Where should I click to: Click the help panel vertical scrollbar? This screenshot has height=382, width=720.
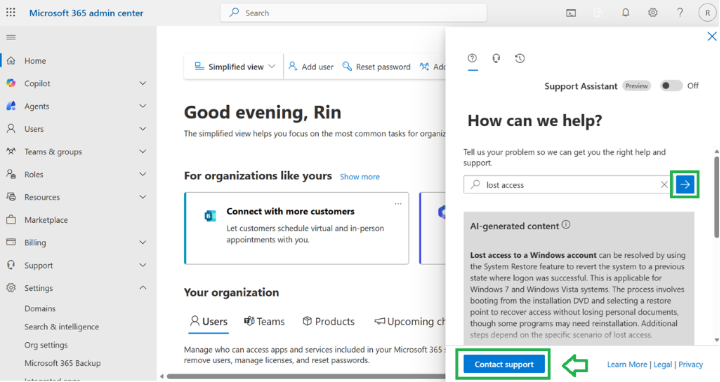pos(716,197)
